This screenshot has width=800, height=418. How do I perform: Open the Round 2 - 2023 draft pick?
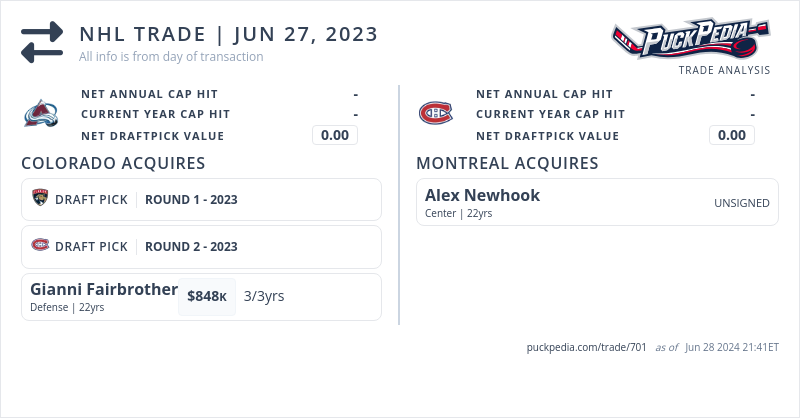(191, 246)
